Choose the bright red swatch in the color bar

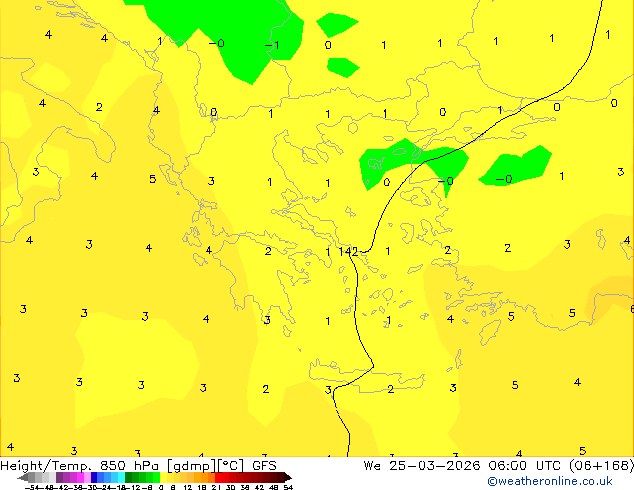218,477
